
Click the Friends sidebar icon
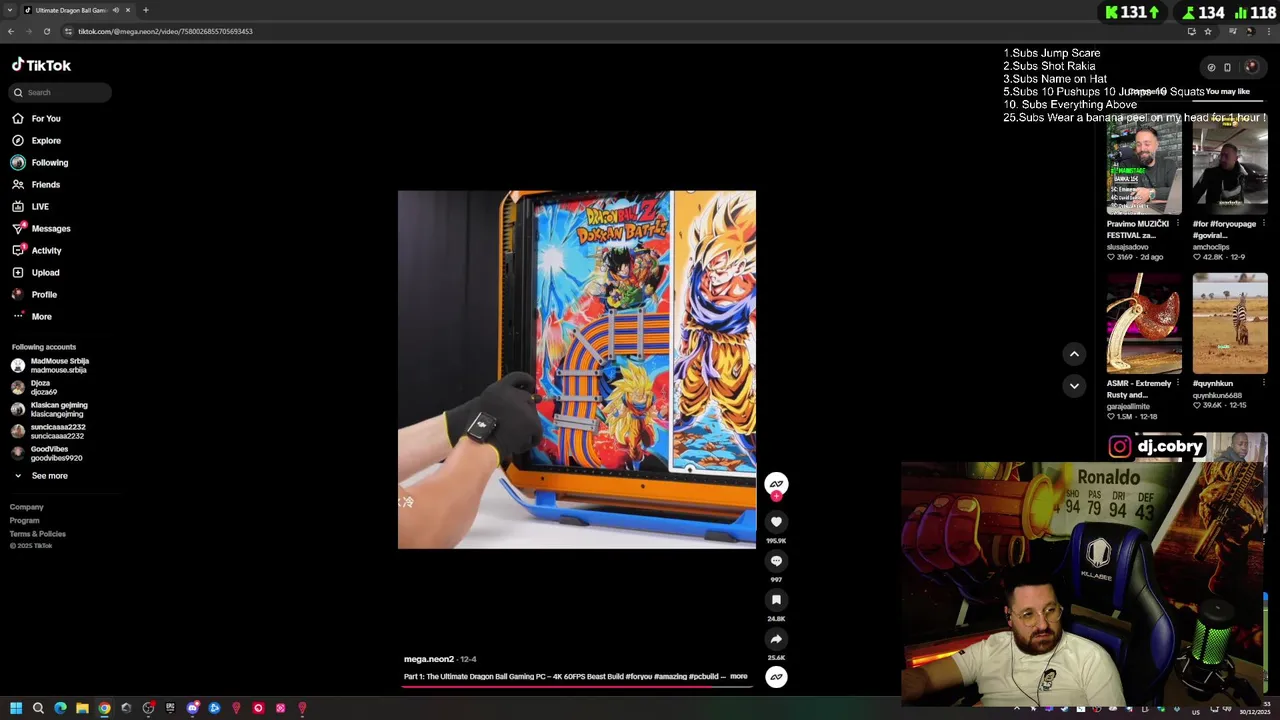click(x=18, y=184)
